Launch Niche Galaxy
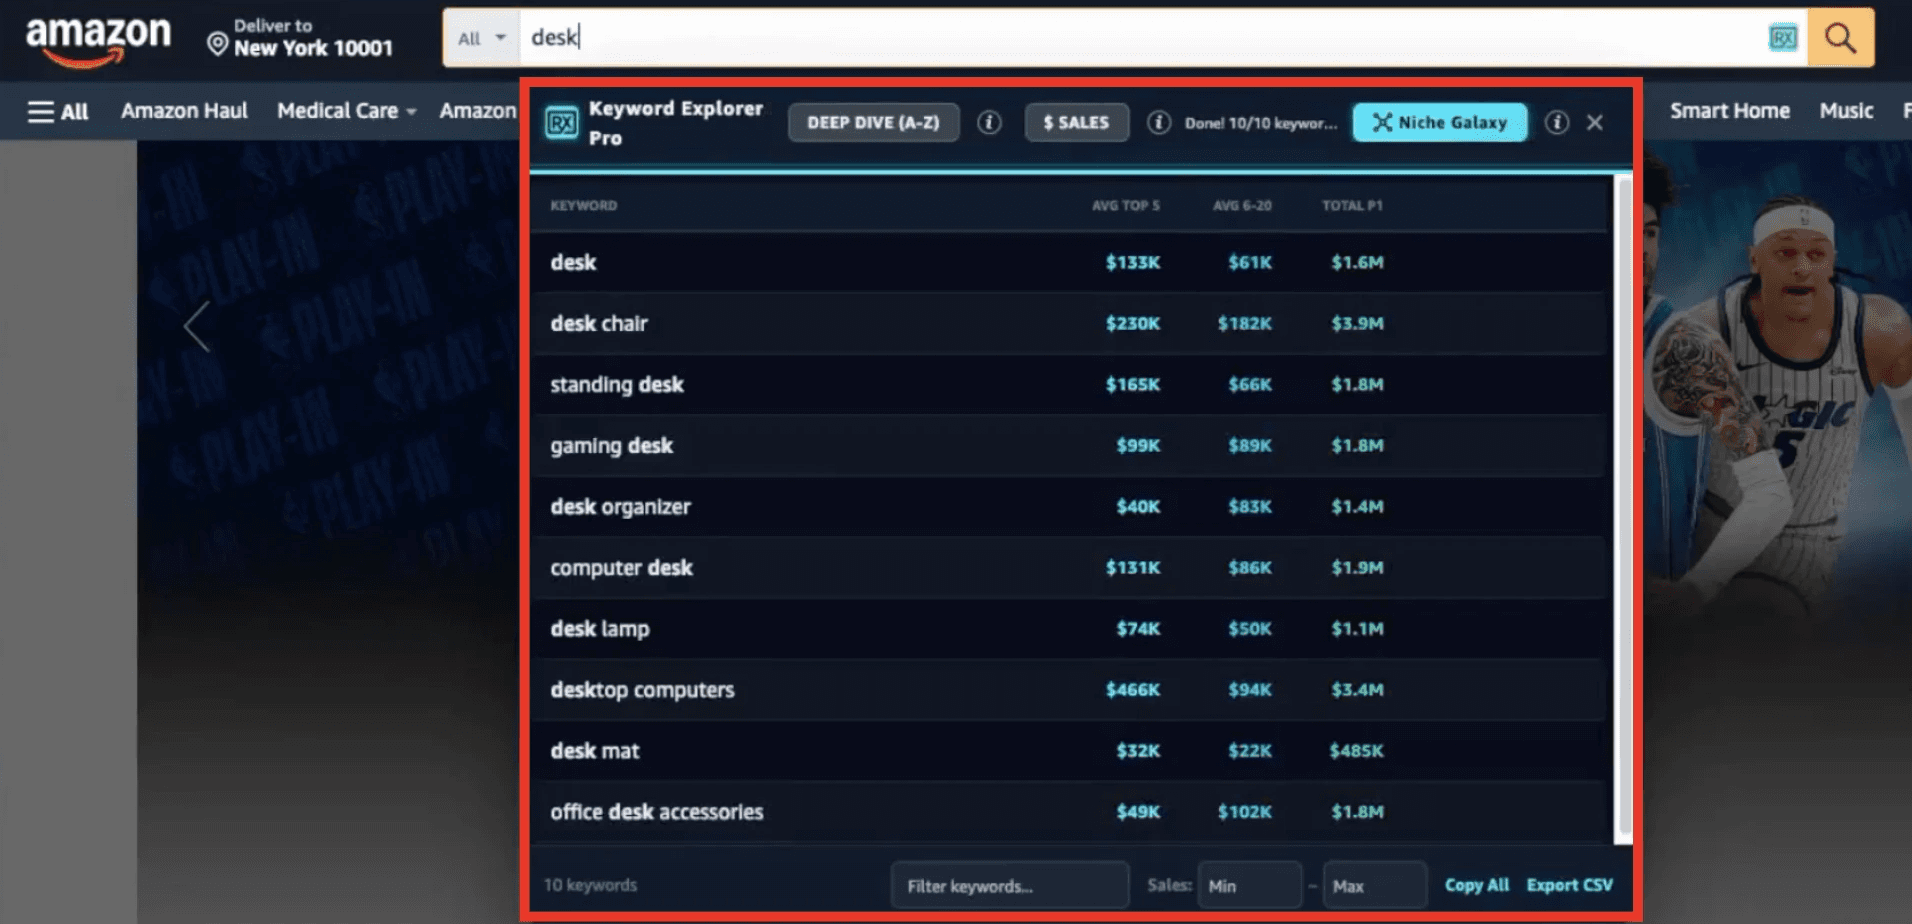1912x924 pixels. (x=1440, y=122)
